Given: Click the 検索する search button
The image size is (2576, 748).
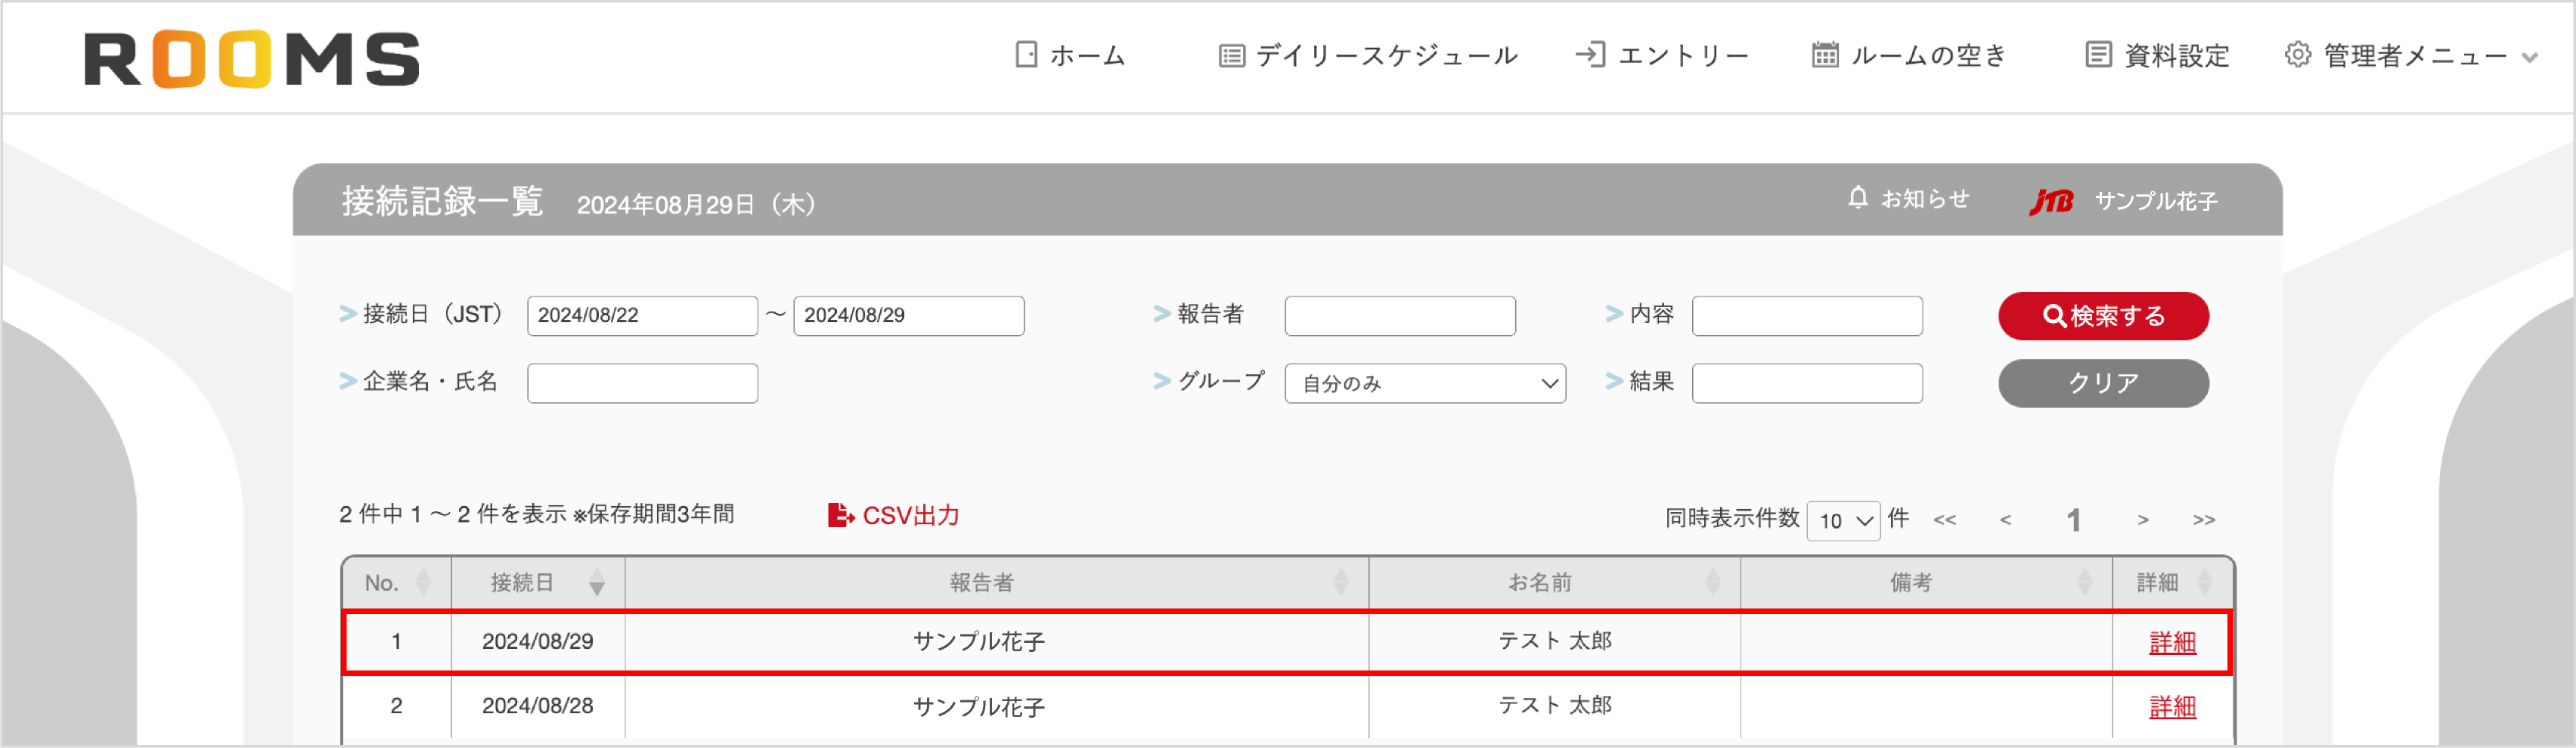Looking at the screenshot, I should 2103,315.
